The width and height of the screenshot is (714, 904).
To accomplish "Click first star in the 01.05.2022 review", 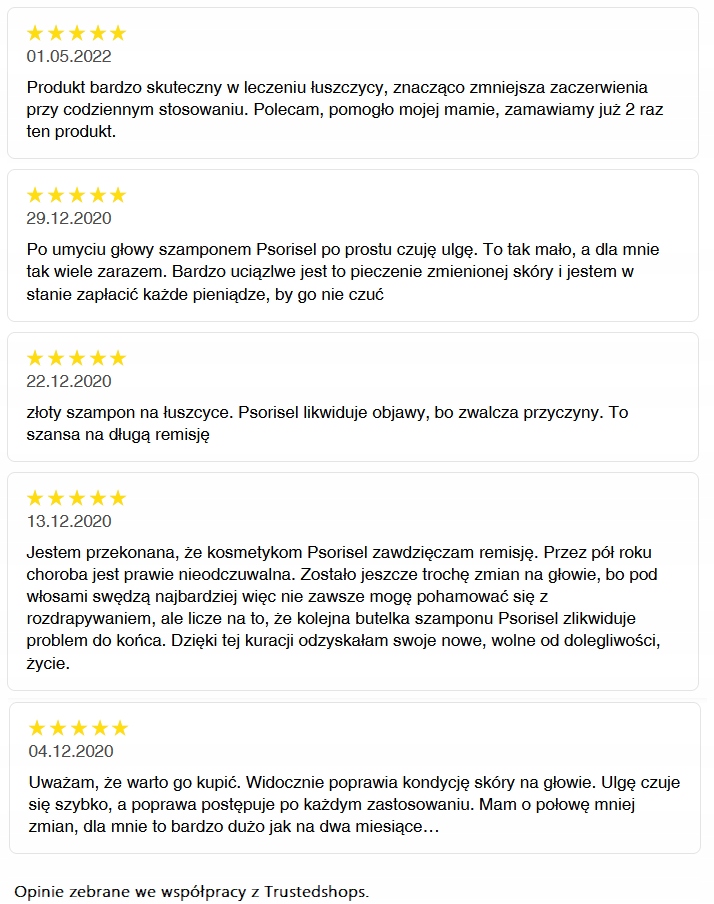I will click(36, 33).
